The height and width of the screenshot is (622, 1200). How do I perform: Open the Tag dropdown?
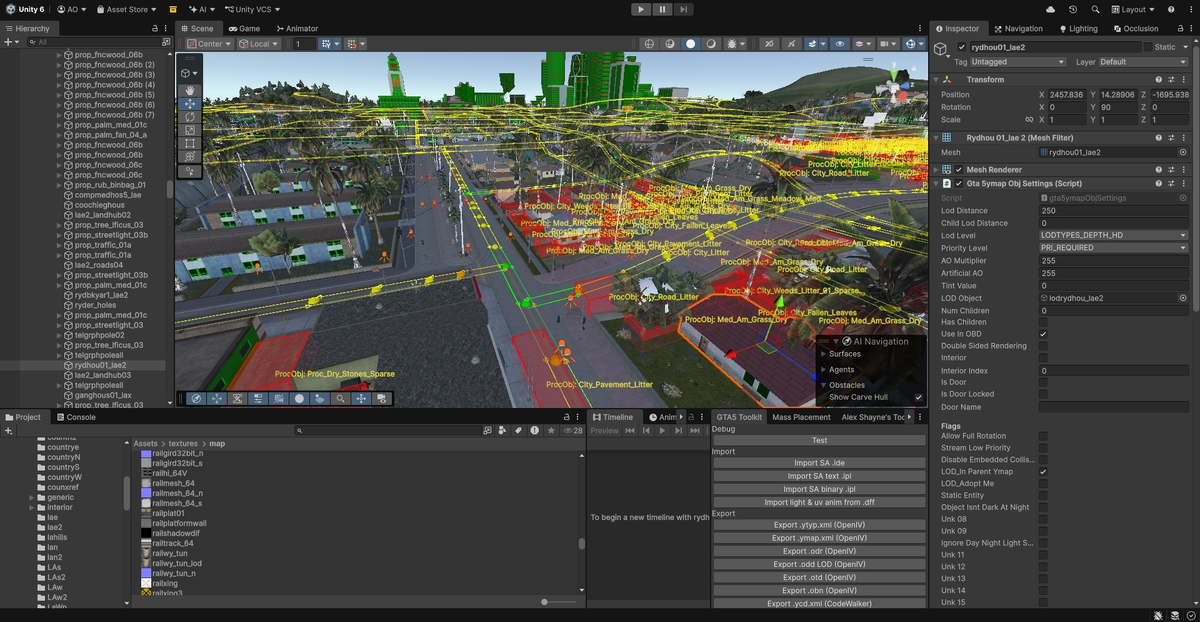coord(1019,62)
